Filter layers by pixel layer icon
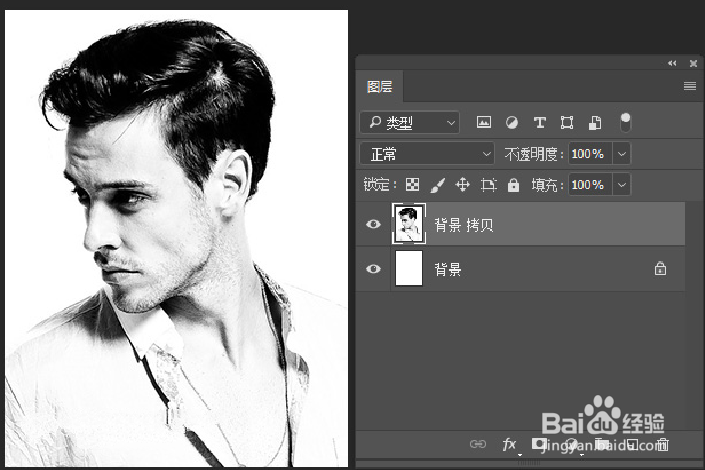The width and height of the screenshot is (705, 470). tap(484, 122)
